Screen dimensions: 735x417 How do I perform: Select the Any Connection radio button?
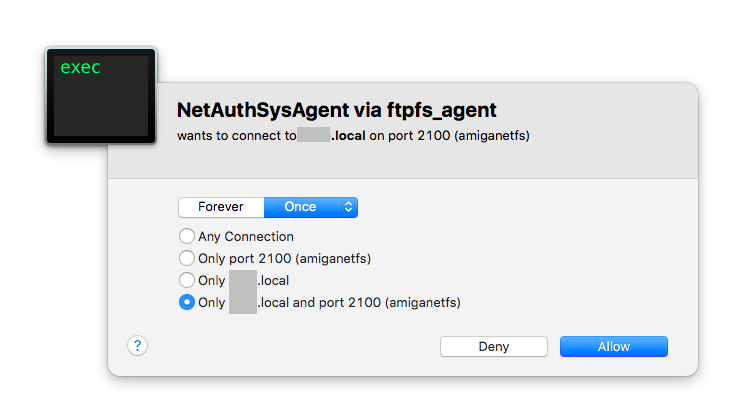tap(187, 236)
